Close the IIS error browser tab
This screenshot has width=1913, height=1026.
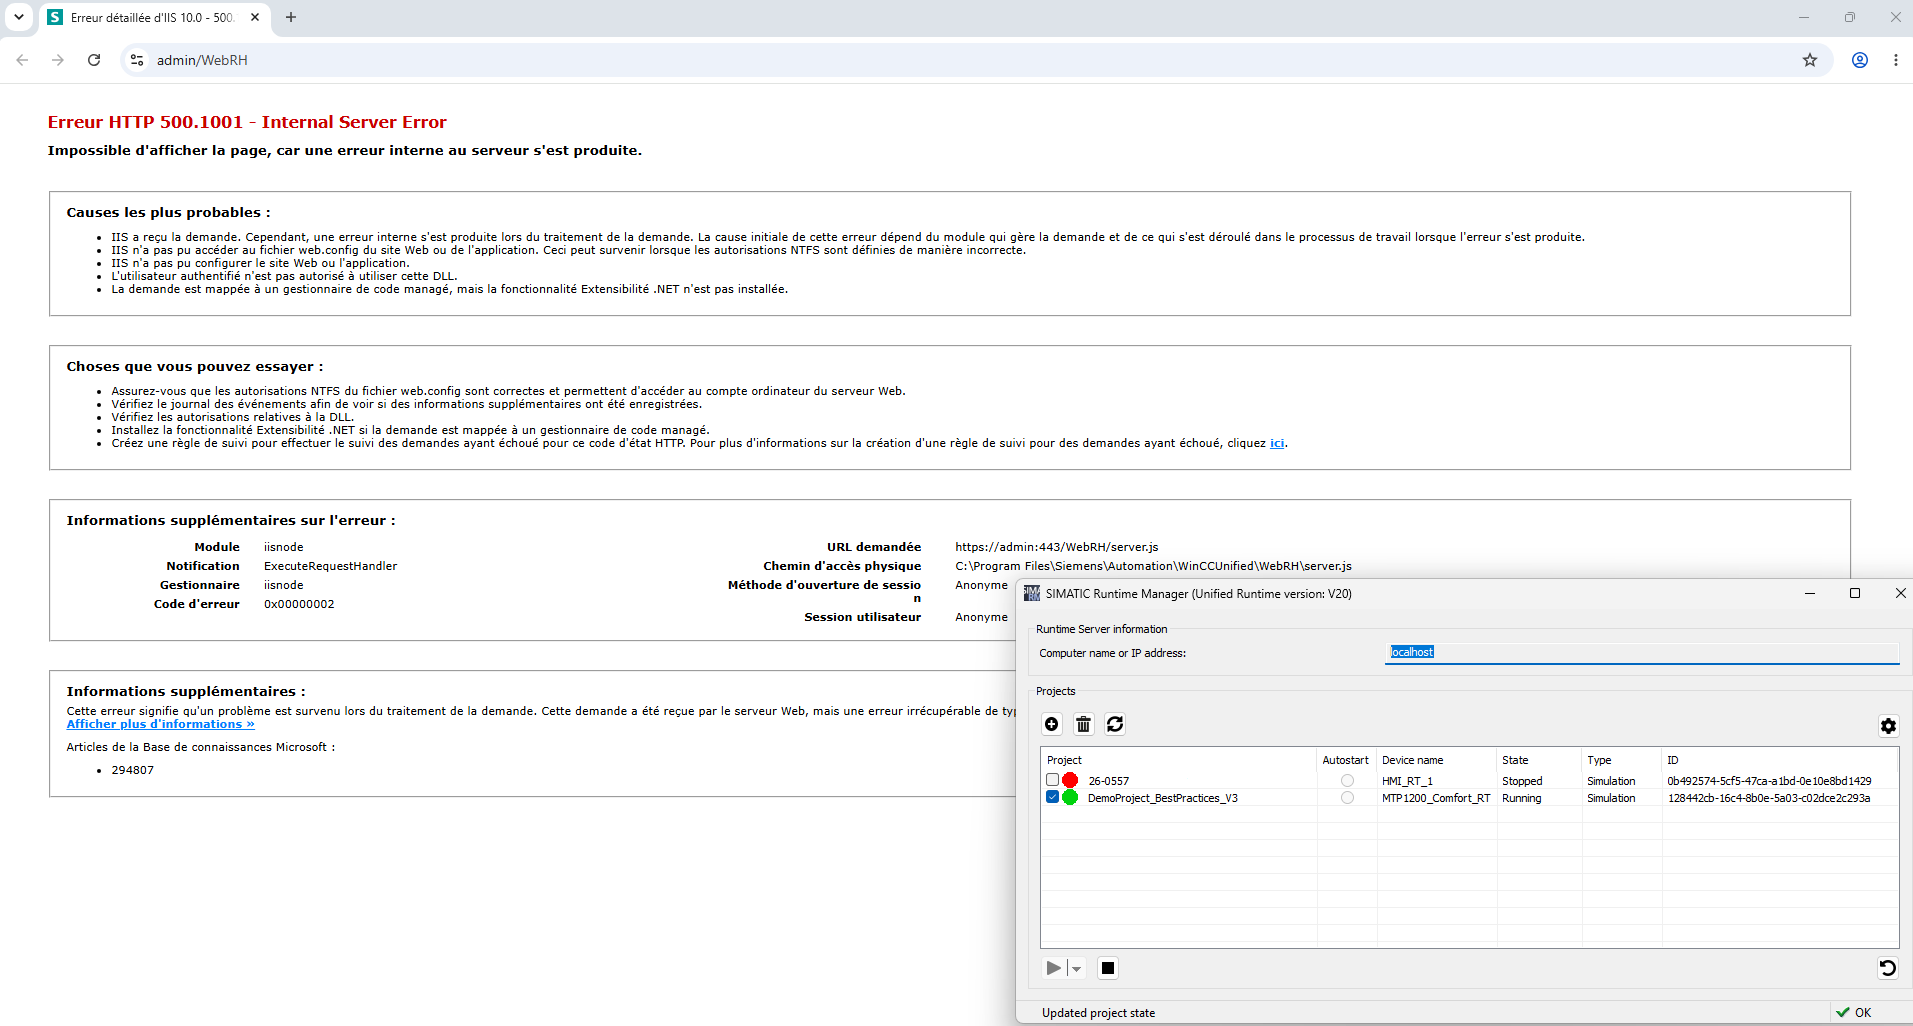tap(255, 17)
